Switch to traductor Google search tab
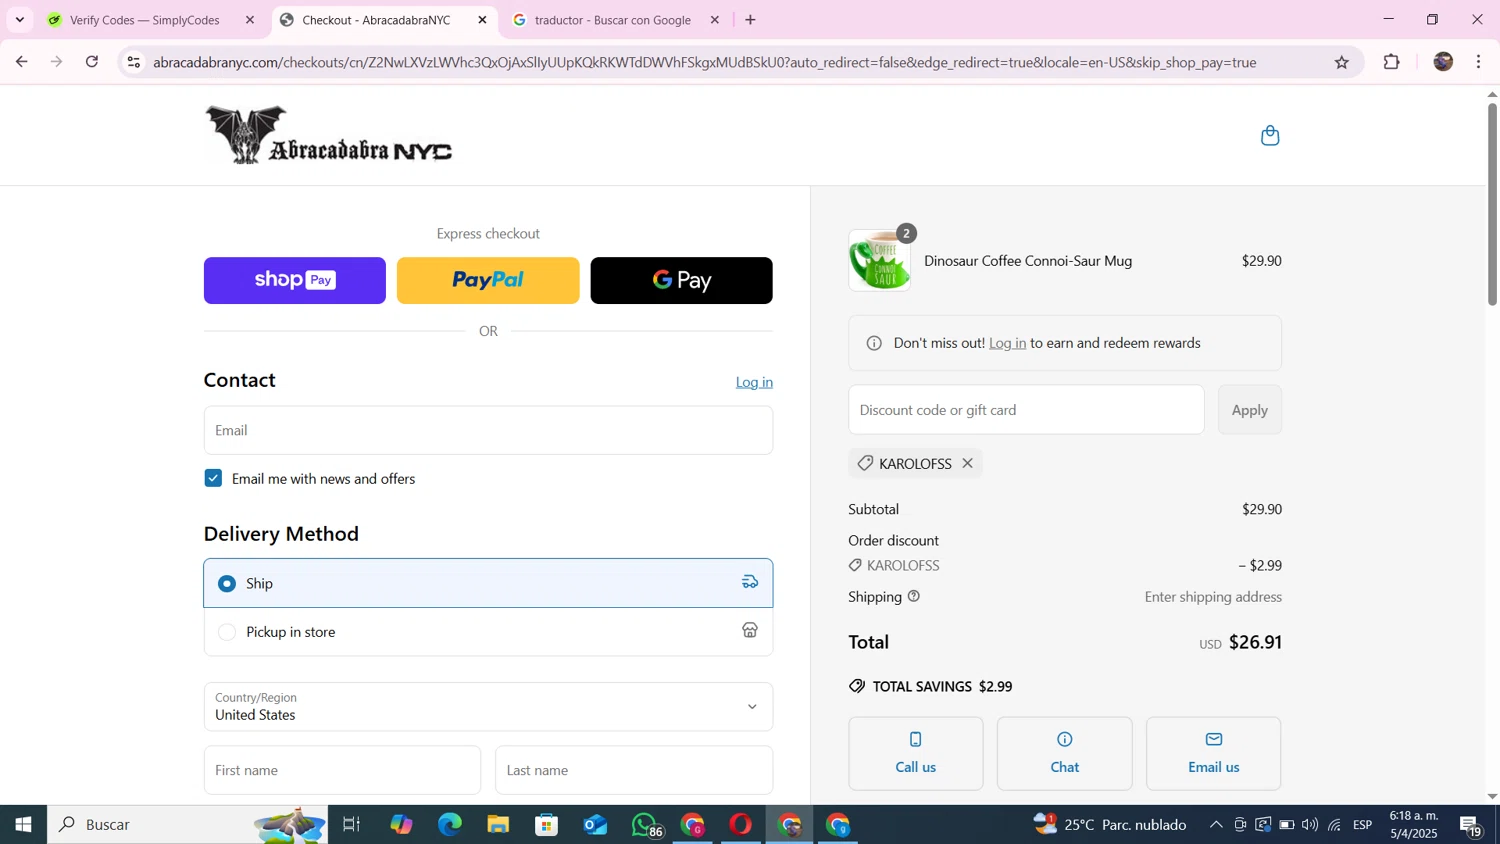The image size is (1500, 844). coord(612,20)
